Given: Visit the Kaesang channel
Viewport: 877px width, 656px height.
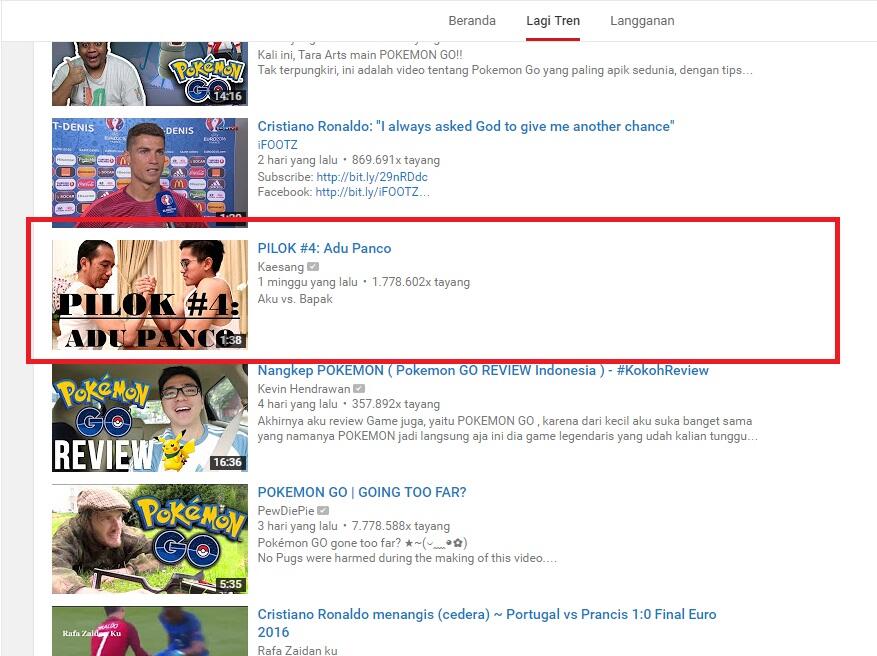Looking at the screenshot, I should [280, 267].
